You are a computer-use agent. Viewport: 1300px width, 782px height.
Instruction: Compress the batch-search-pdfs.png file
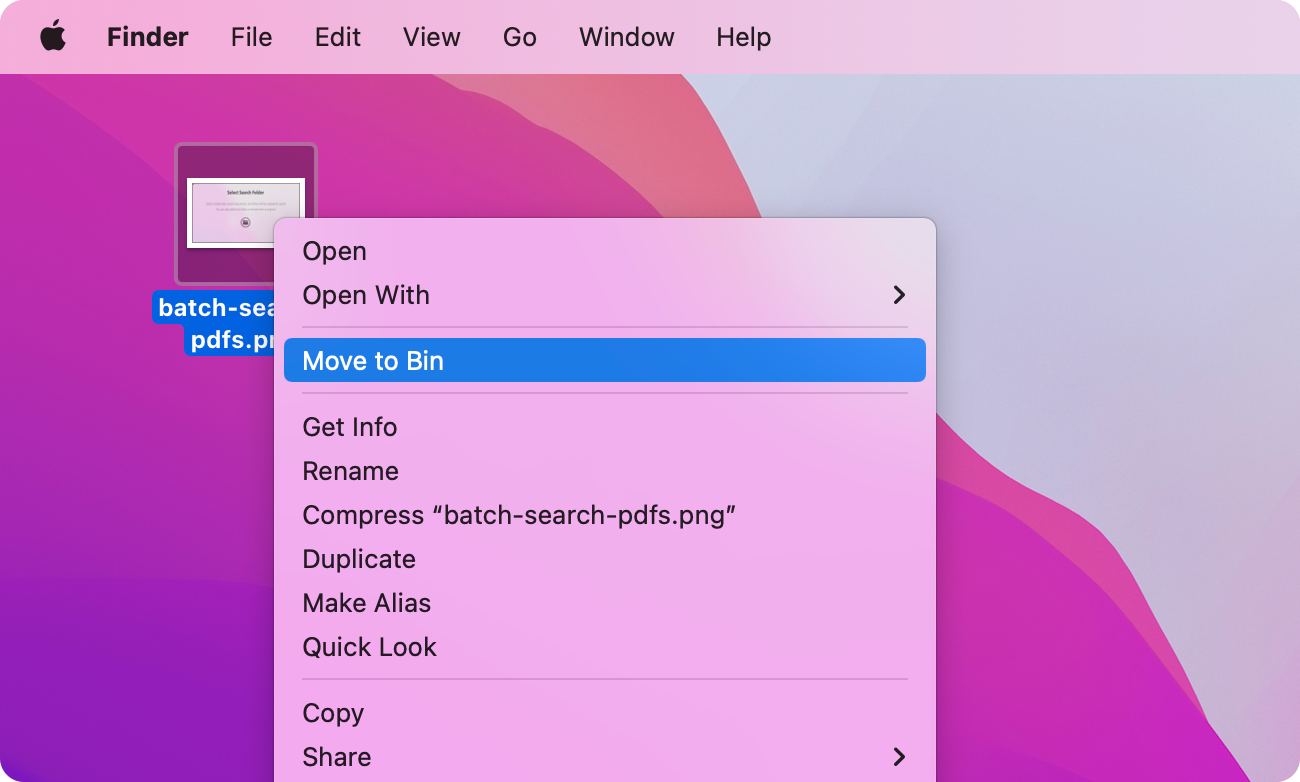point(520,515)
